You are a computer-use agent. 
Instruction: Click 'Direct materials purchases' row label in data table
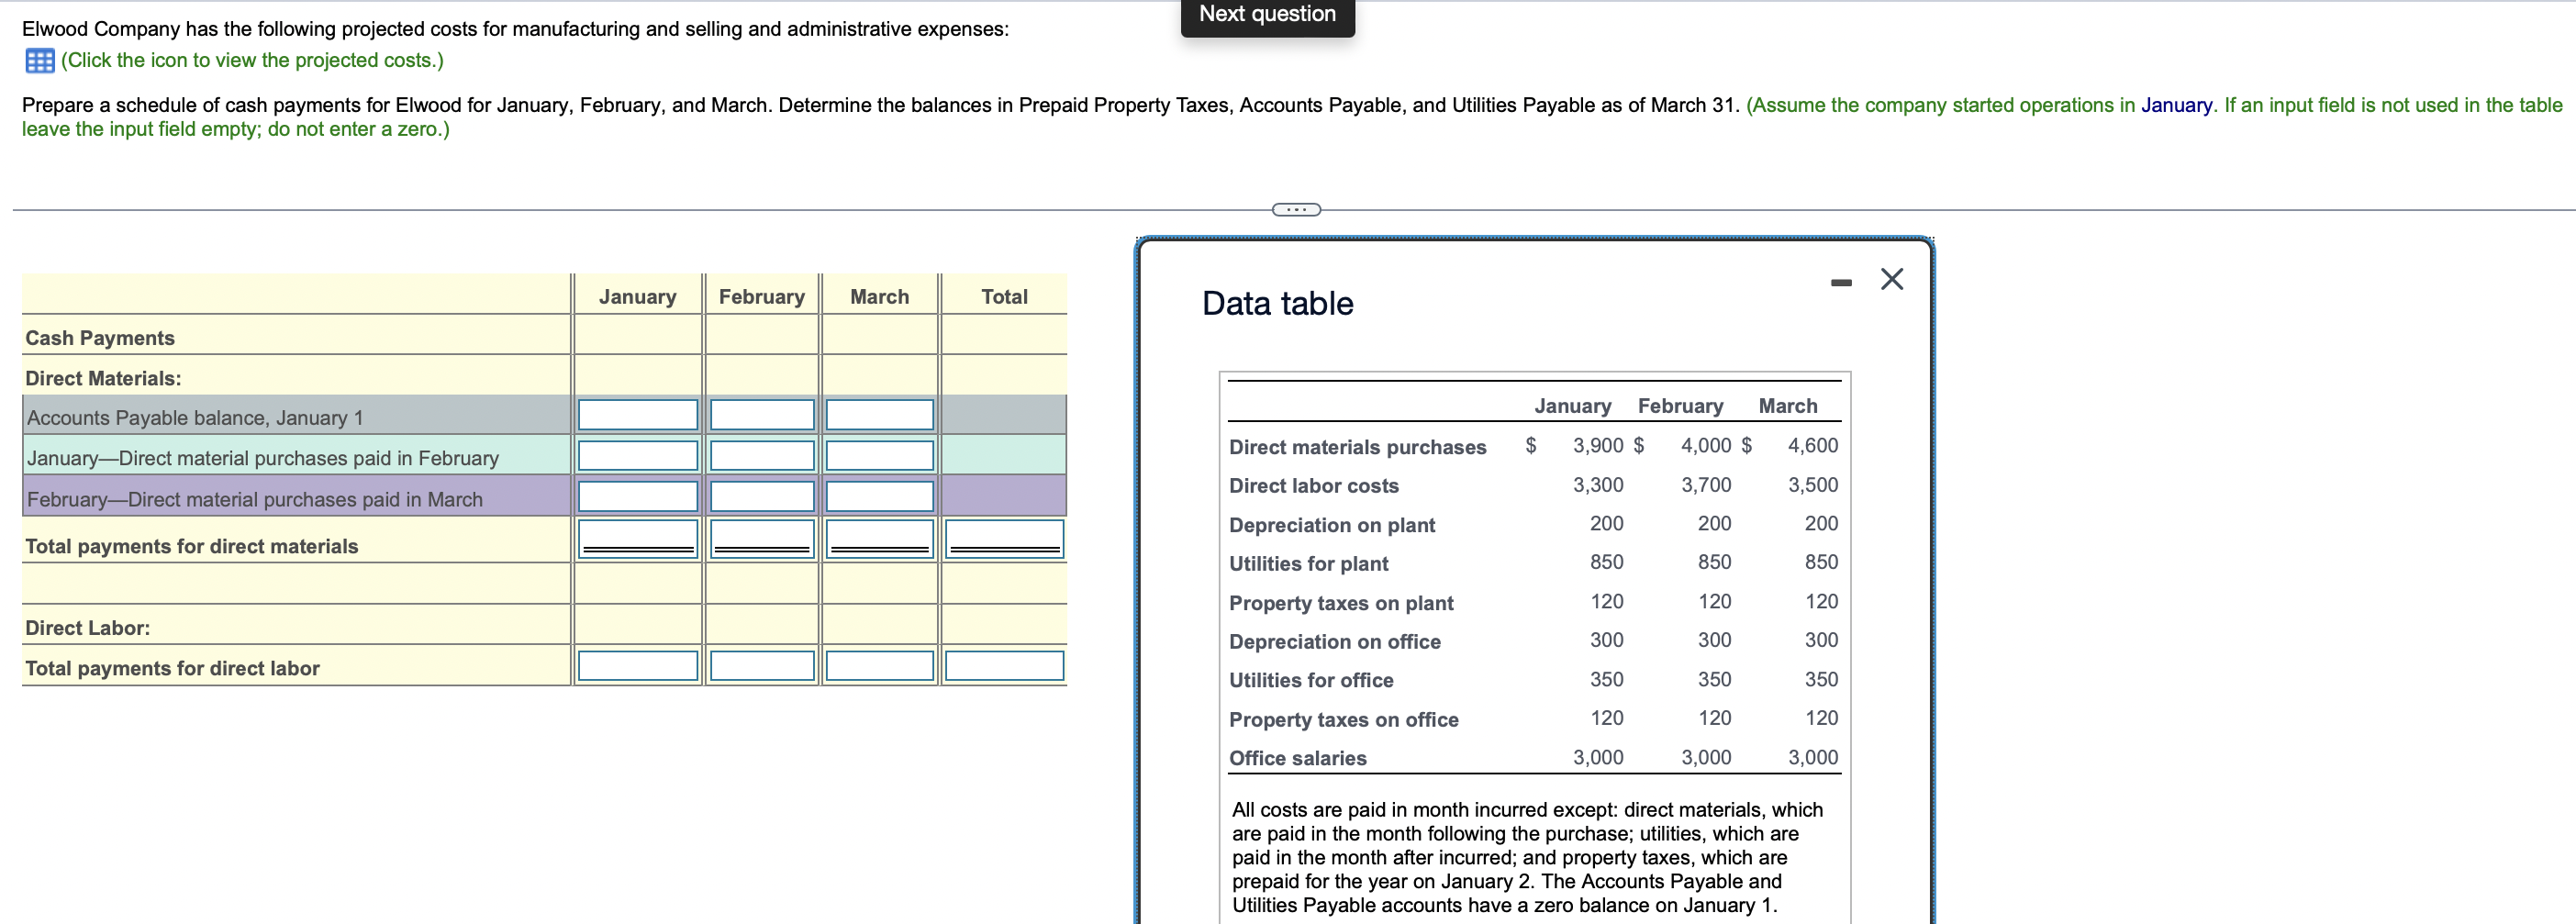tap(1357, 447)
